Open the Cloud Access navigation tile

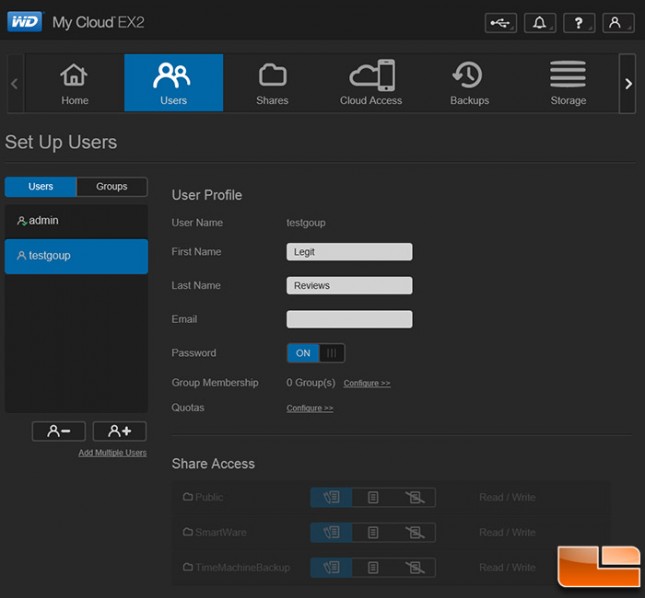click(371, 83)
